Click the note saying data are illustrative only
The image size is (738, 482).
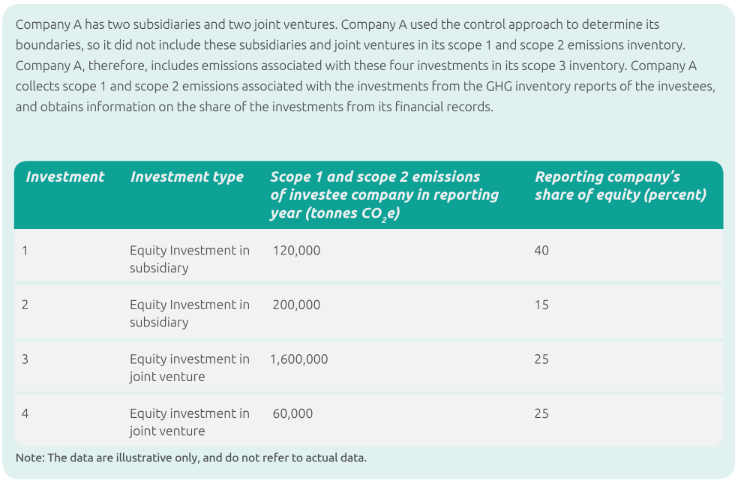pos(191,458)
